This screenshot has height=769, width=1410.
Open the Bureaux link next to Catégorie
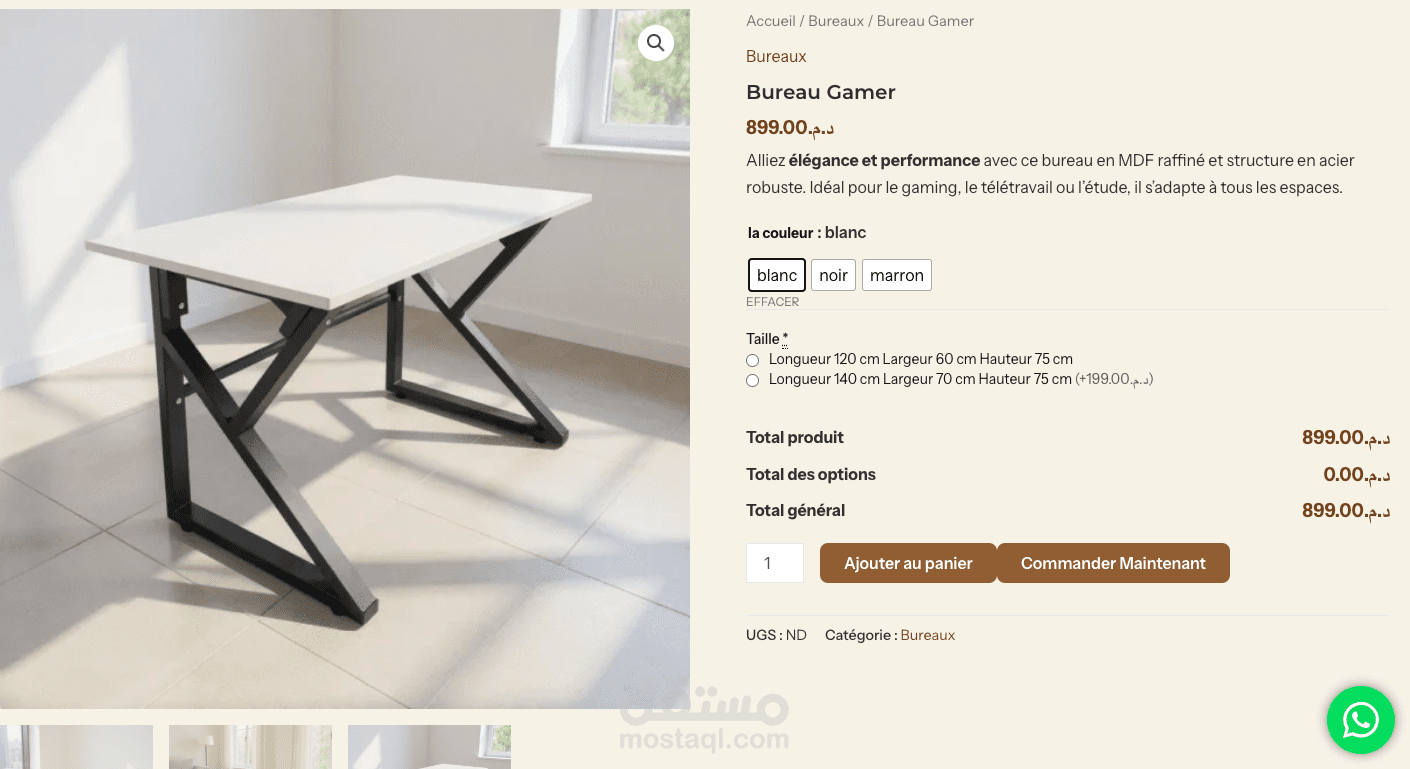(x=928, y=635)
